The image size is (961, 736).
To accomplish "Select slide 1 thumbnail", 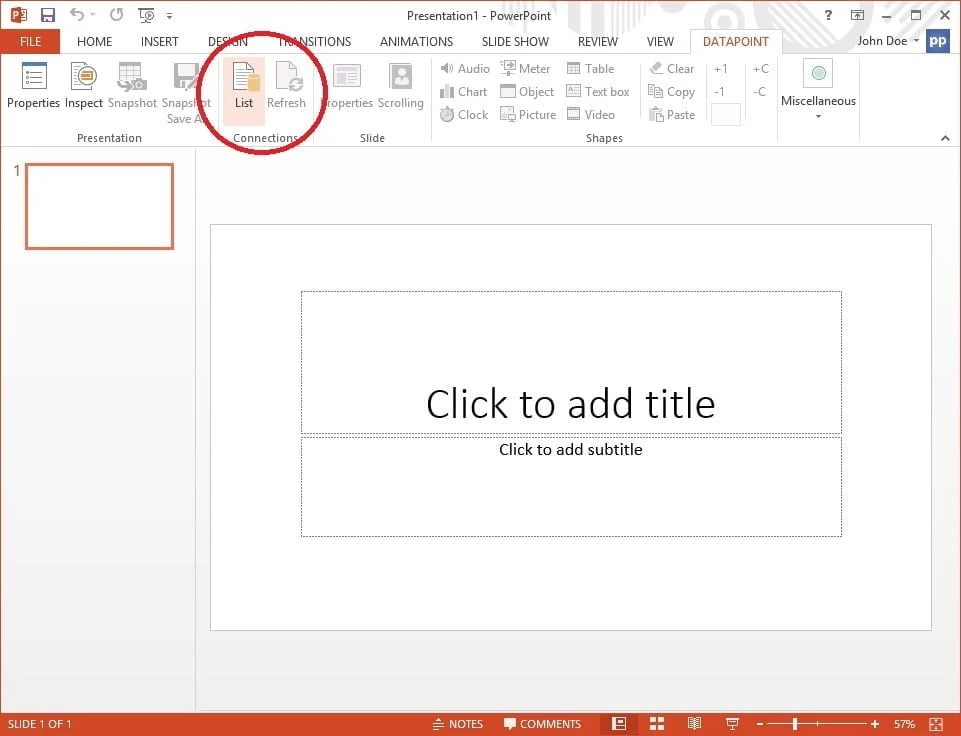I will click(x=98, y=206).
